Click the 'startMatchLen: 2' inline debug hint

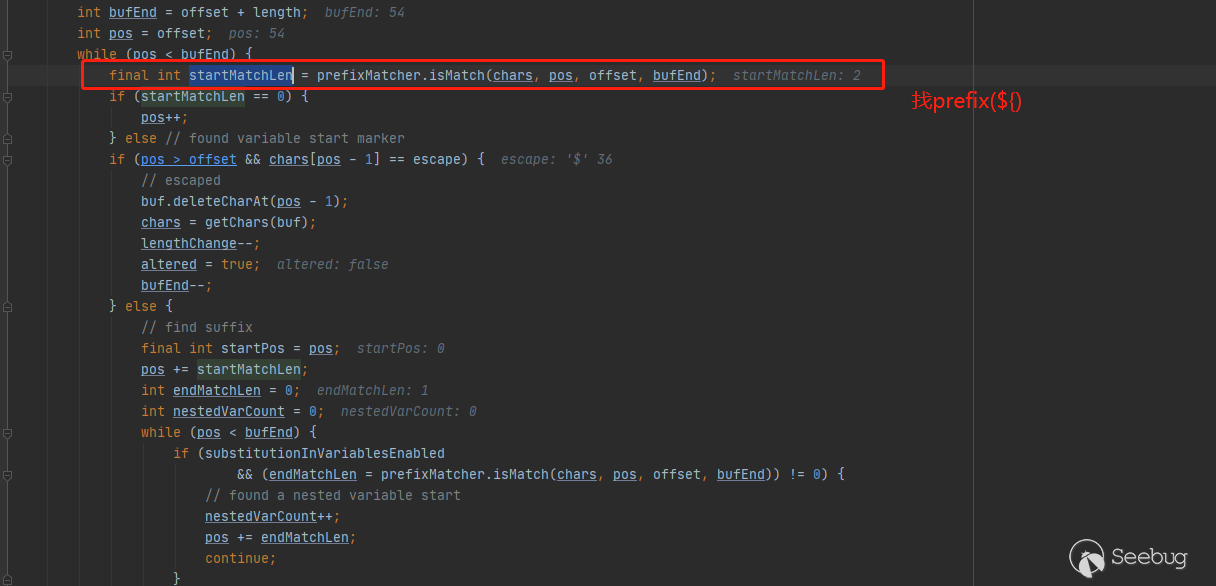(x=796, y=75)
